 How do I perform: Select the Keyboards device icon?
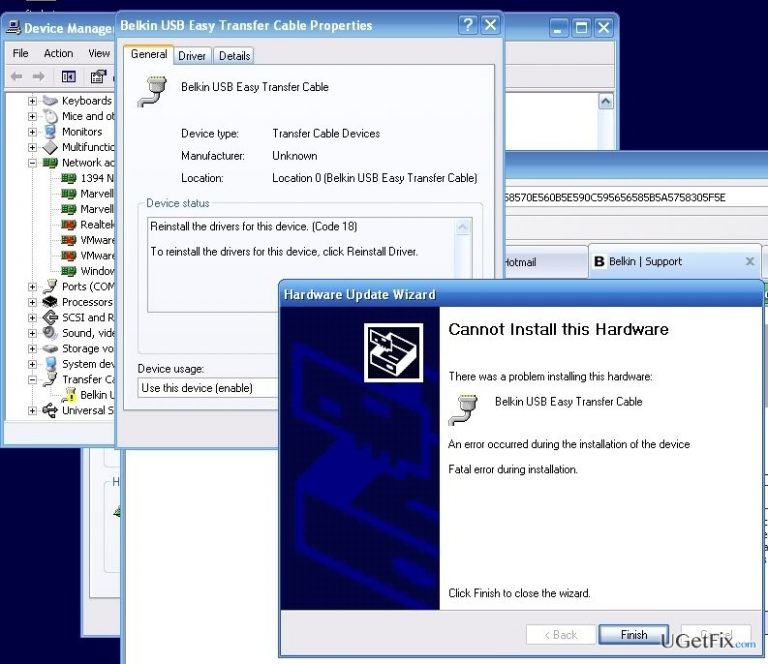[50, 101]
